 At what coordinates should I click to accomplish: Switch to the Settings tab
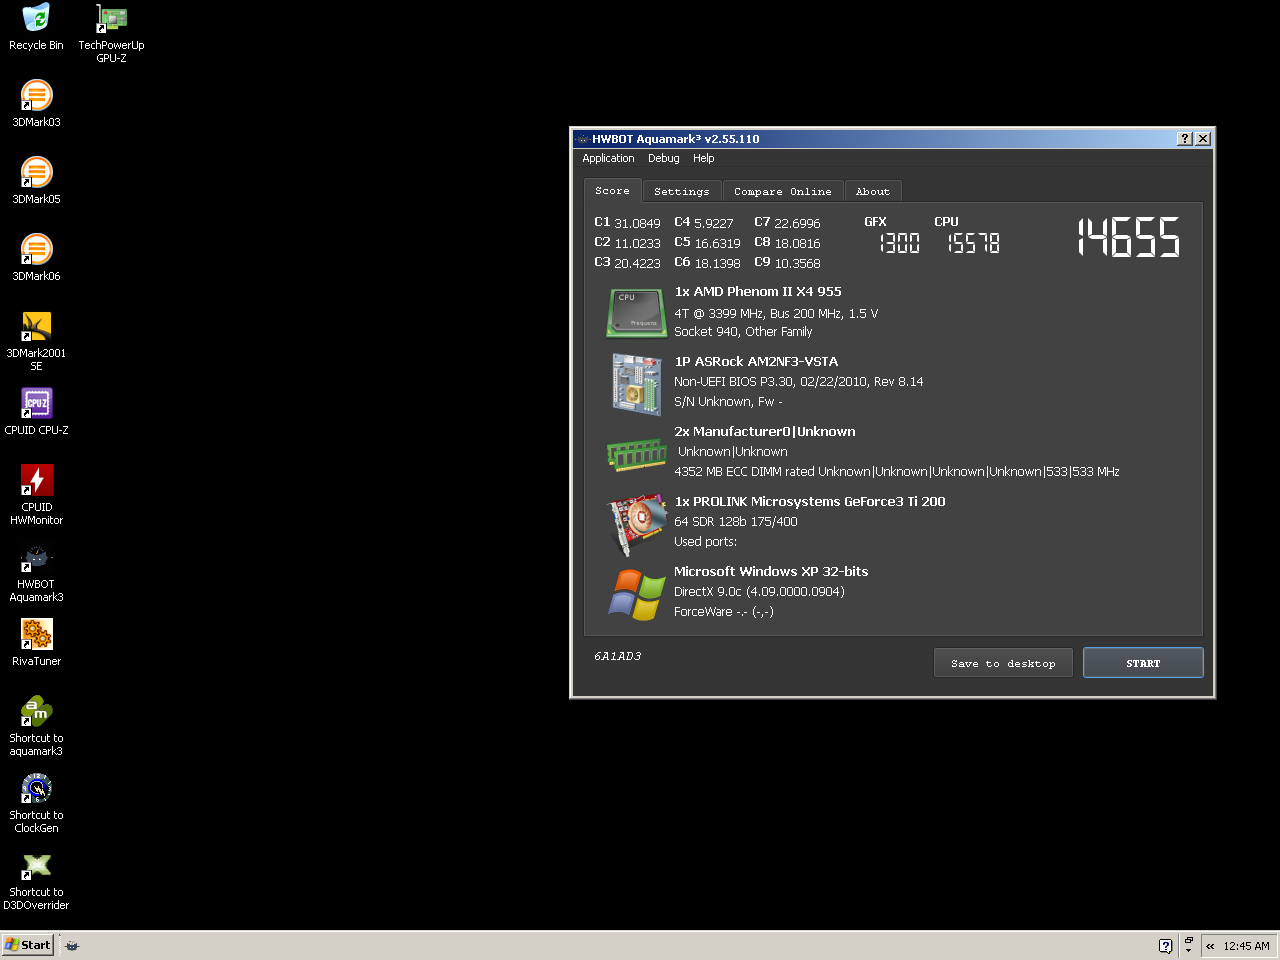click(681, 191)
